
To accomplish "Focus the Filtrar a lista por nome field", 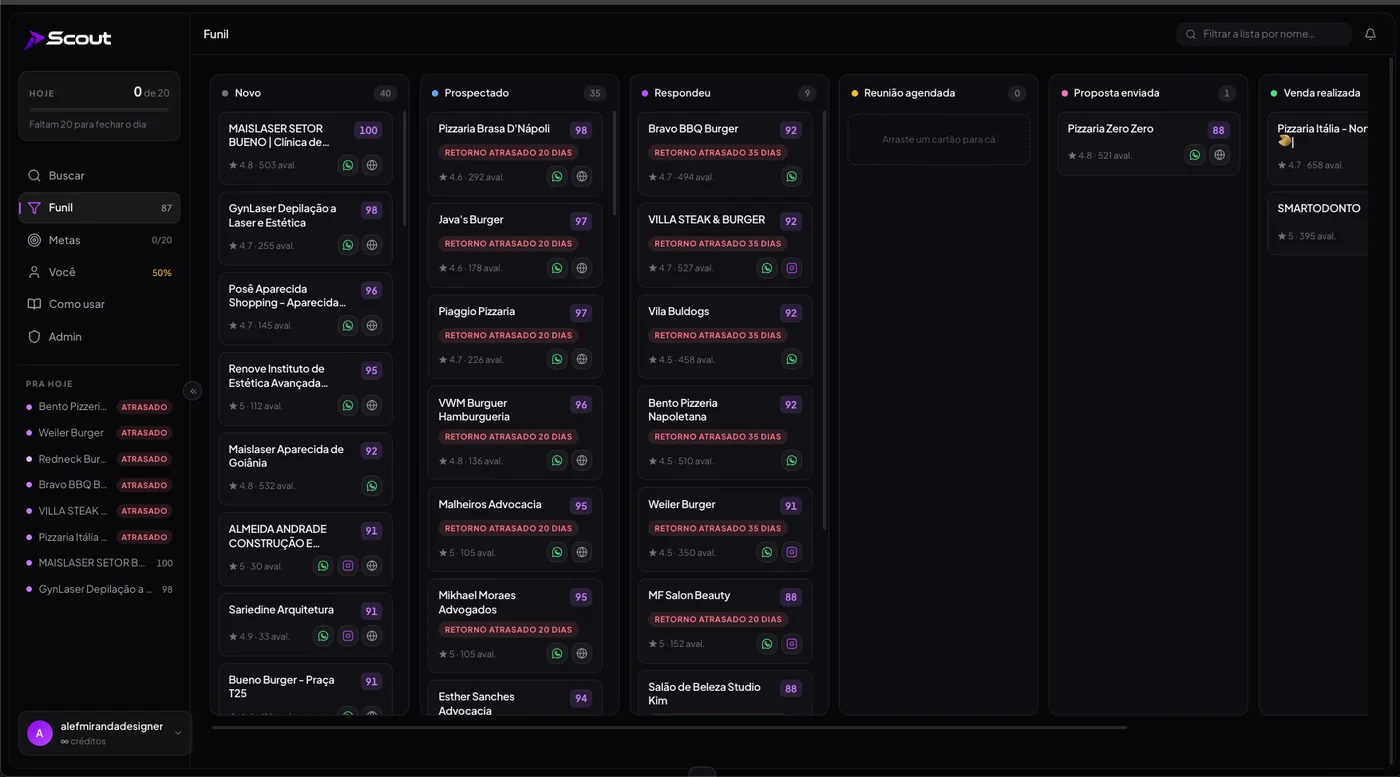I will (x=1264, y=34).
